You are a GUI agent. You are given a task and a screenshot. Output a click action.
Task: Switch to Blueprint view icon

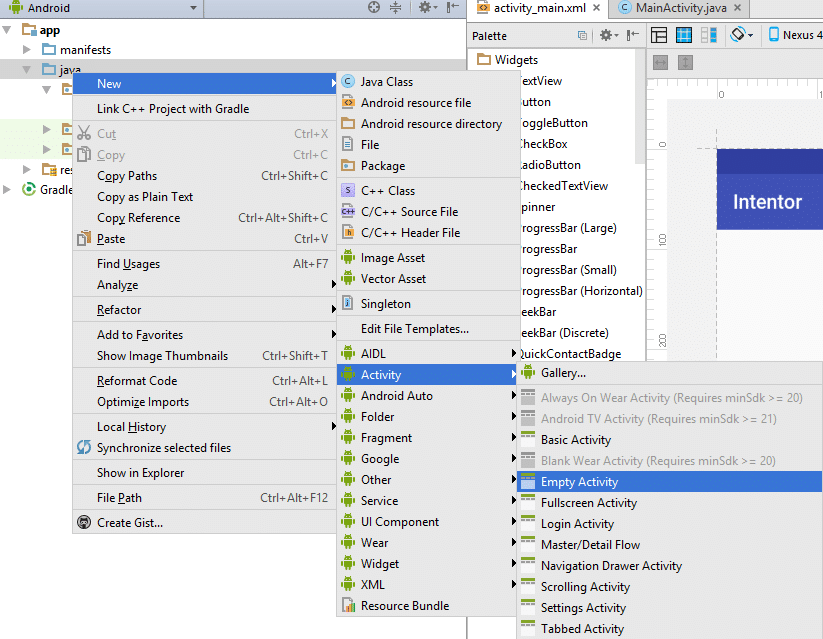(684, 35)
